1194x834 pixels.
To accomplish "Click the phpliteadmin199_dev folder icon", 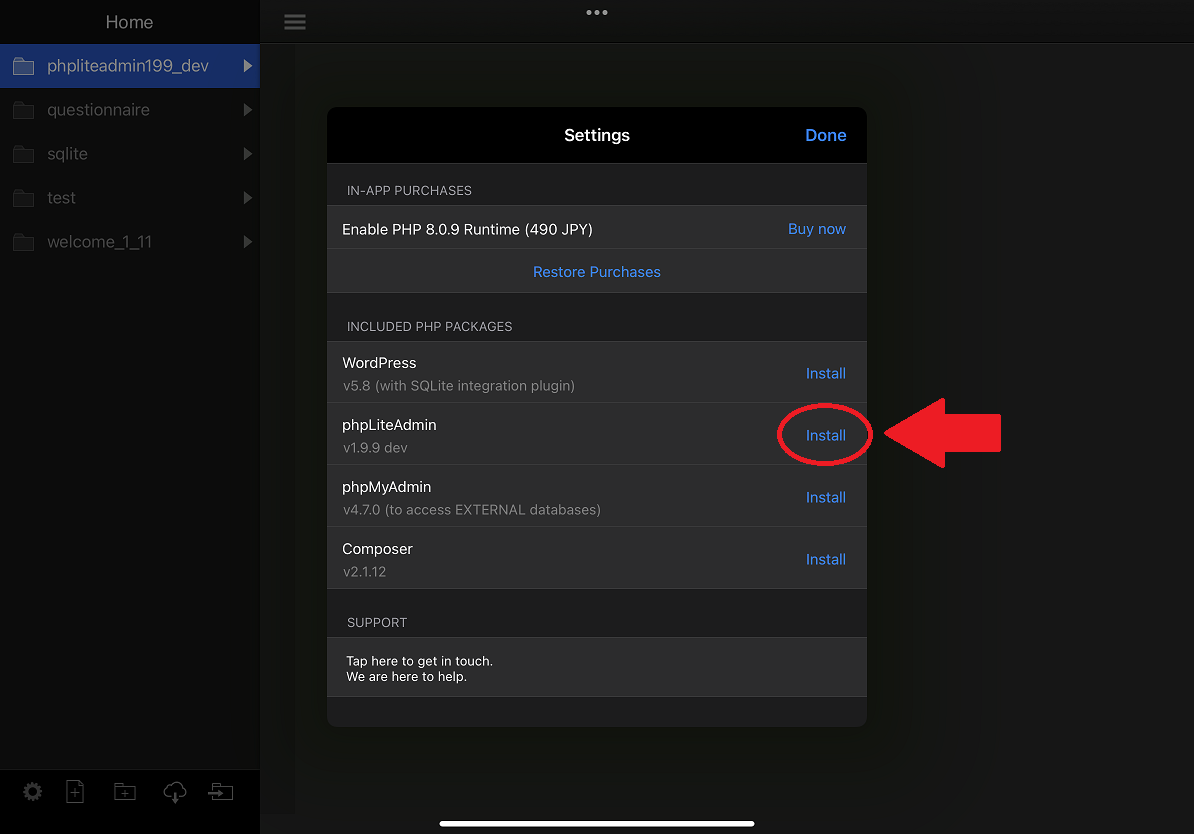I will pos(24,66).
